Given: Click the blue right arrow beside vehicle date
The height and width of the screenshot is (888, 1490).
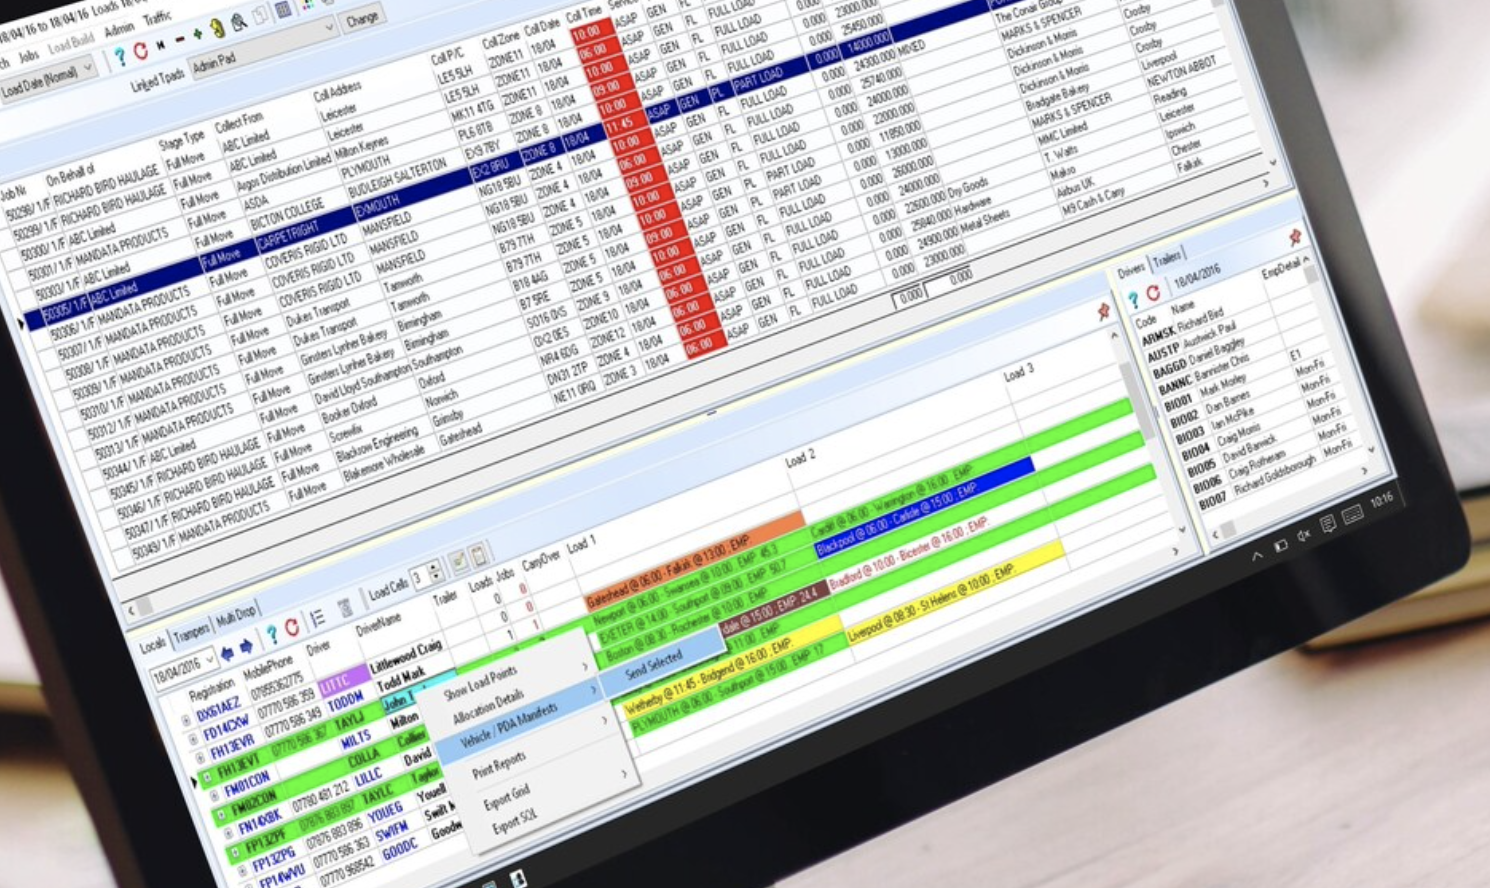Looking at the screenshot, I should tap(245, 647).
